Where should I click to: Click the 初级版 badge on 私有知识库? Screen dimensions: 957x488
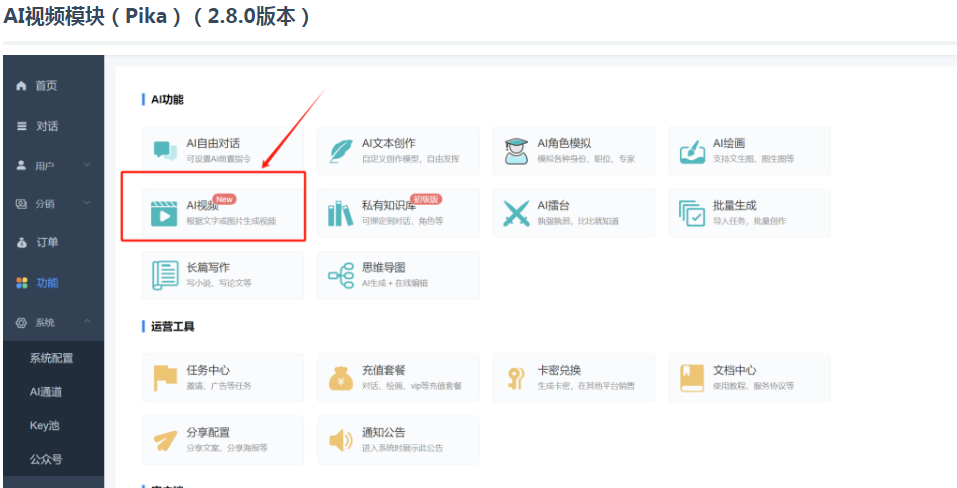(x=426, y=199)
